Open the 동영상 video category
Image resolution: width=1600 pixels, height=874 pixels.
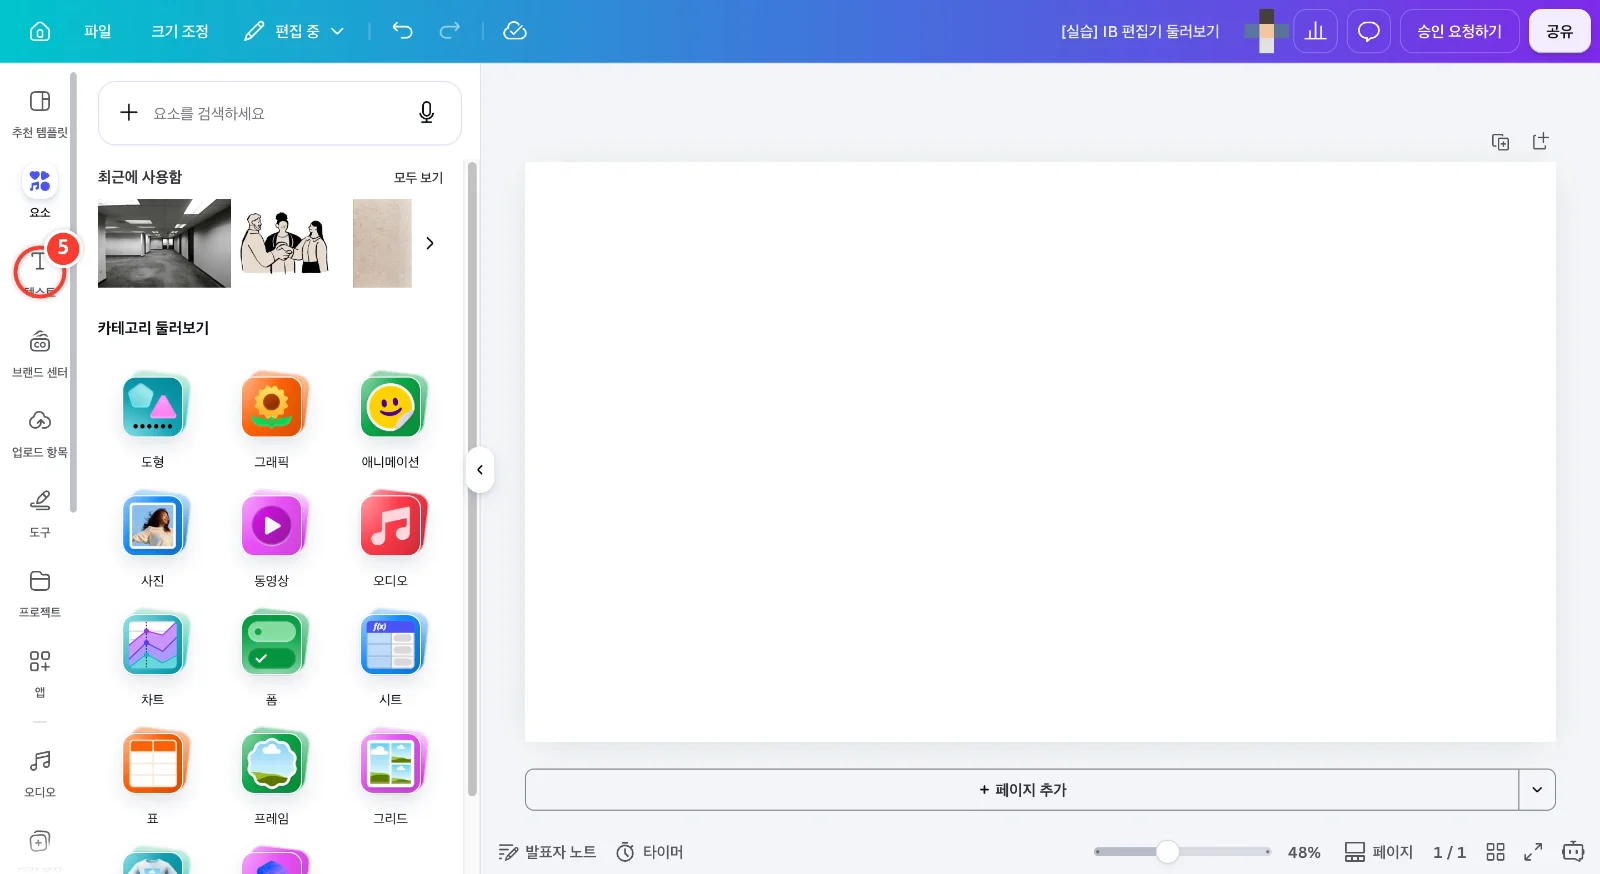(272, 539)
